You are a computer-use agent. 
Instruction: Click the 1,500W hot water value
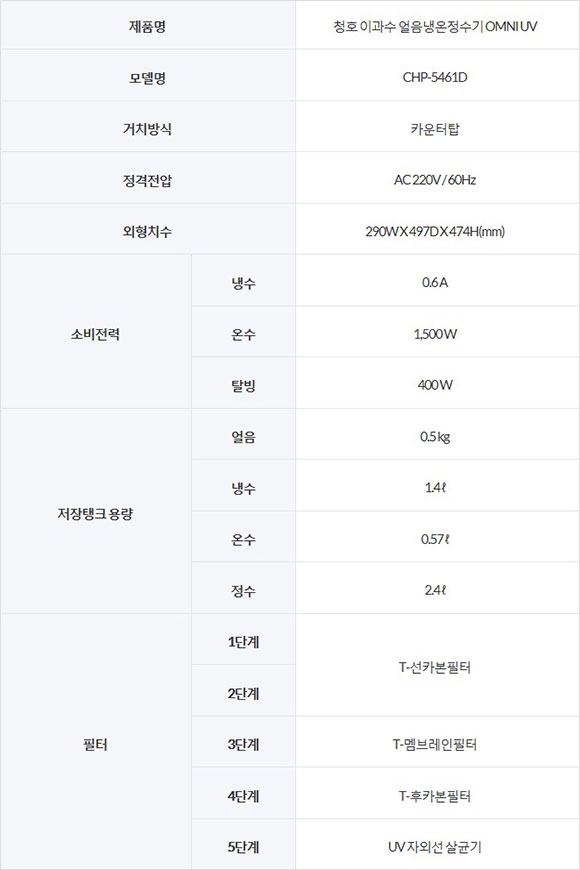[435, 334]
